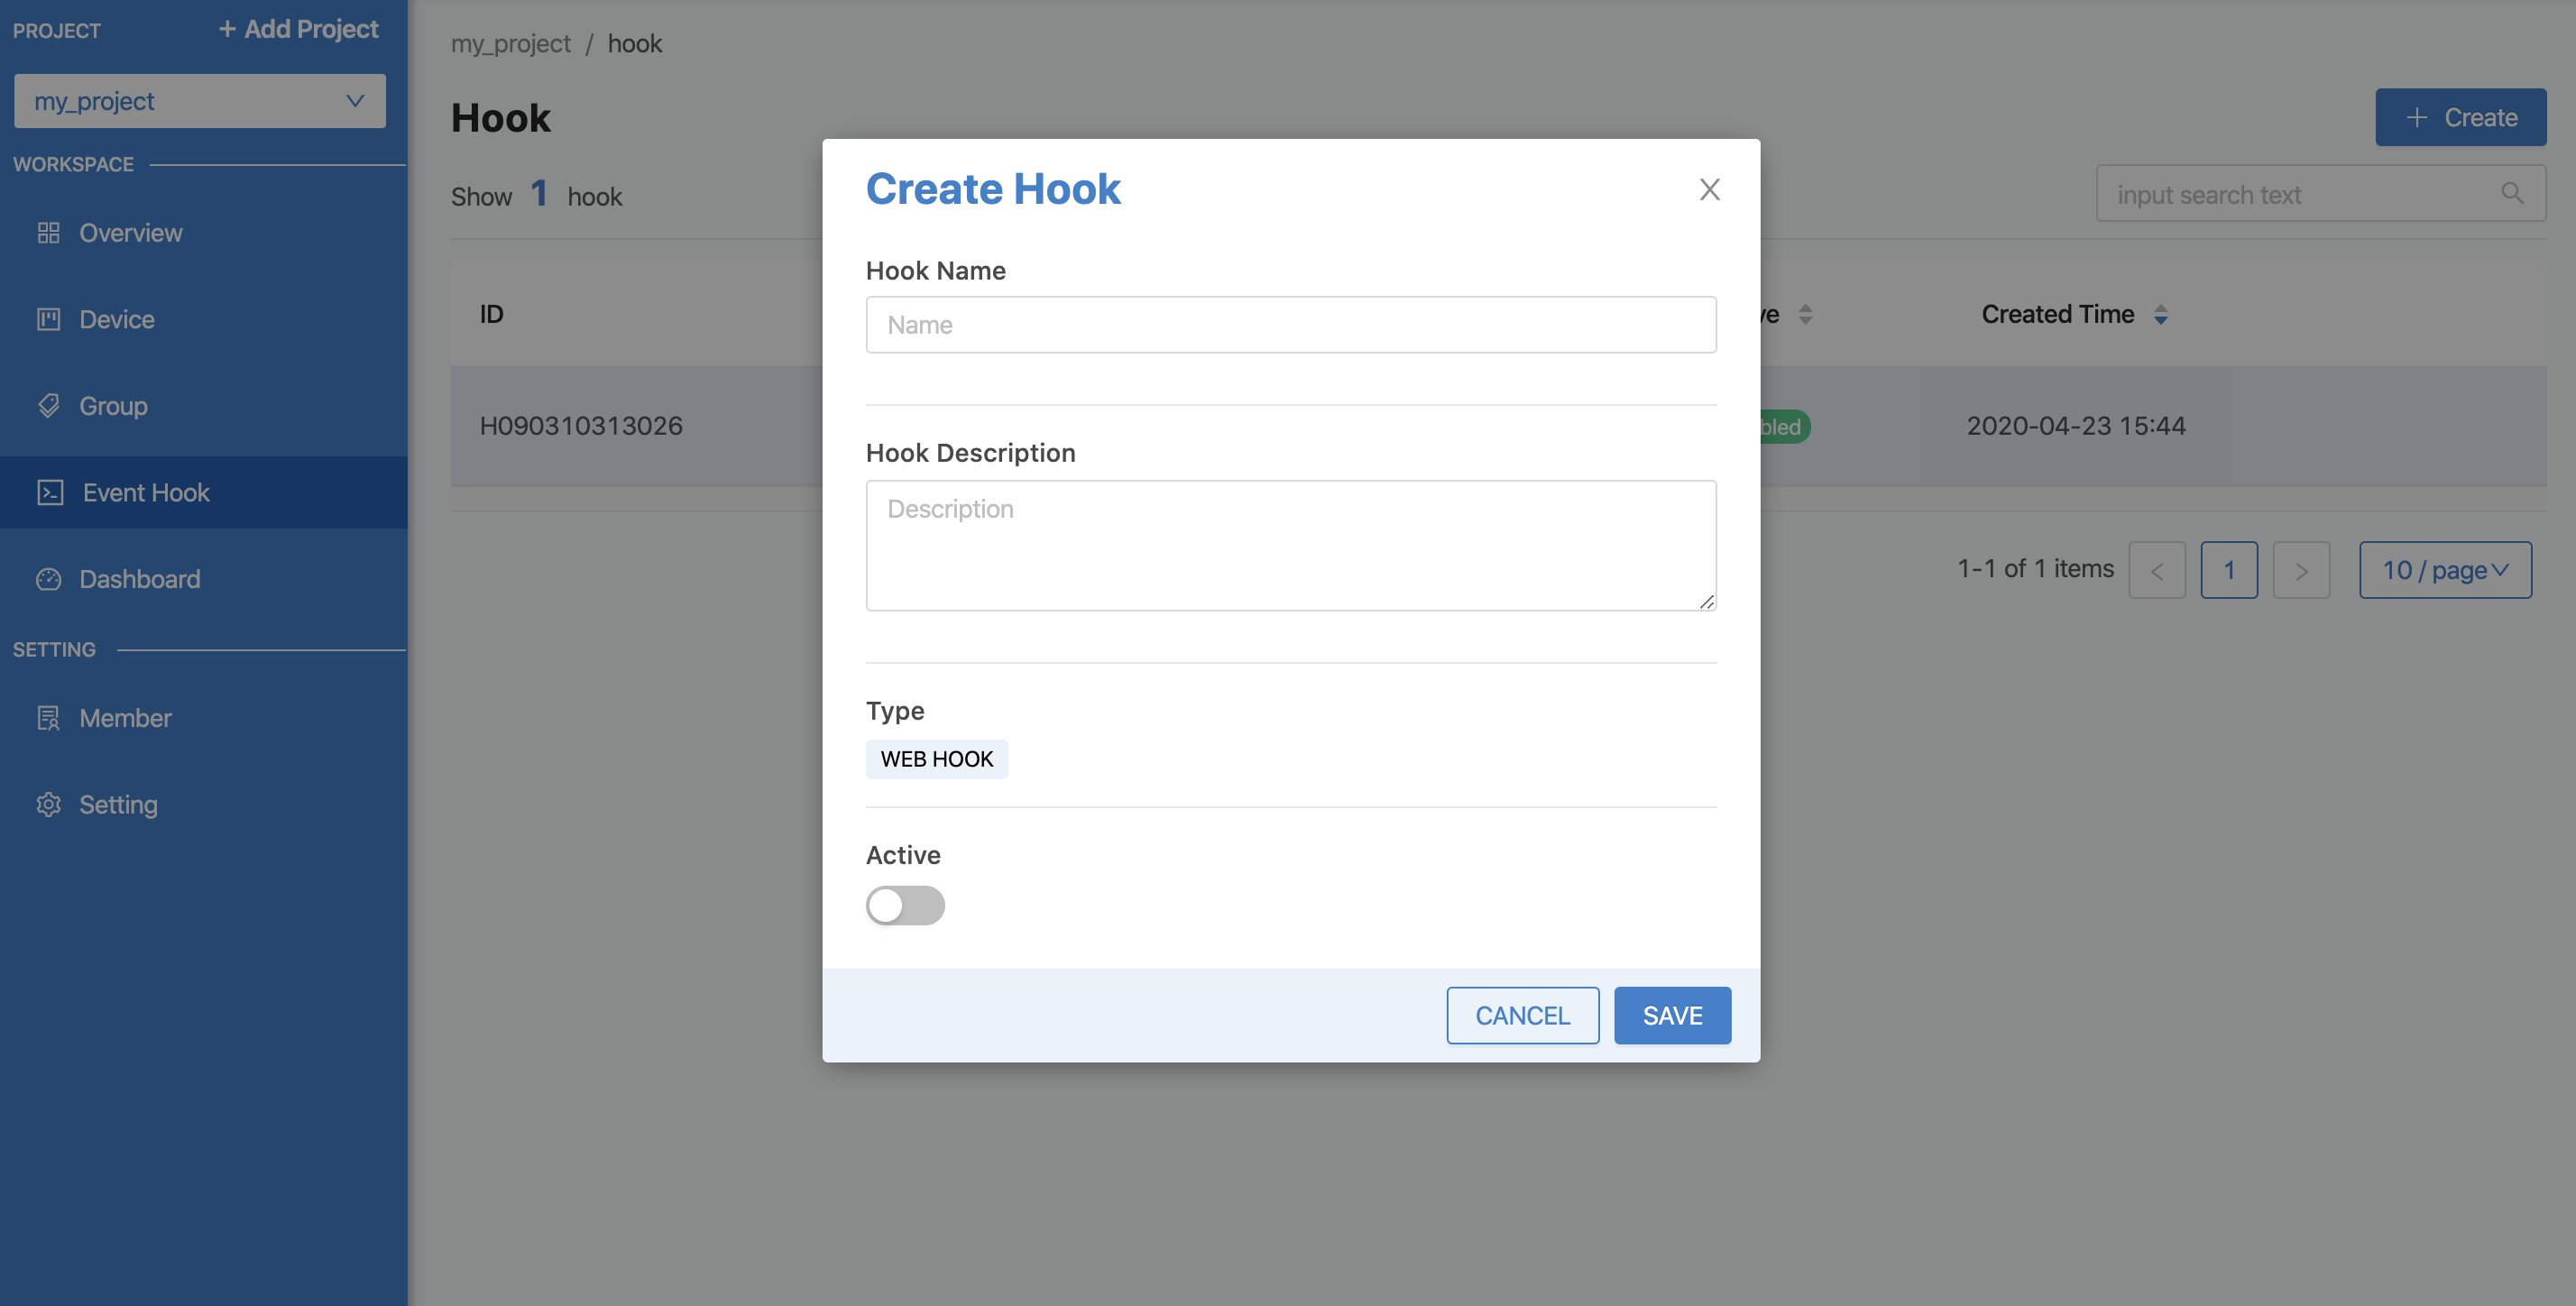Screen dimensions: 2576x1306
Task: Click created time 2020-04-23 15:44
Action: point(2076,426)
